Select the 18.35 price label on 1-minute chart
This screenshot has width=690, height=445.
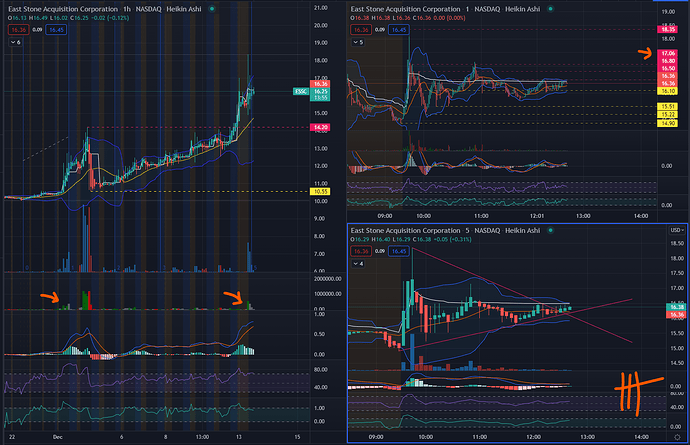(x=668, y=29)
